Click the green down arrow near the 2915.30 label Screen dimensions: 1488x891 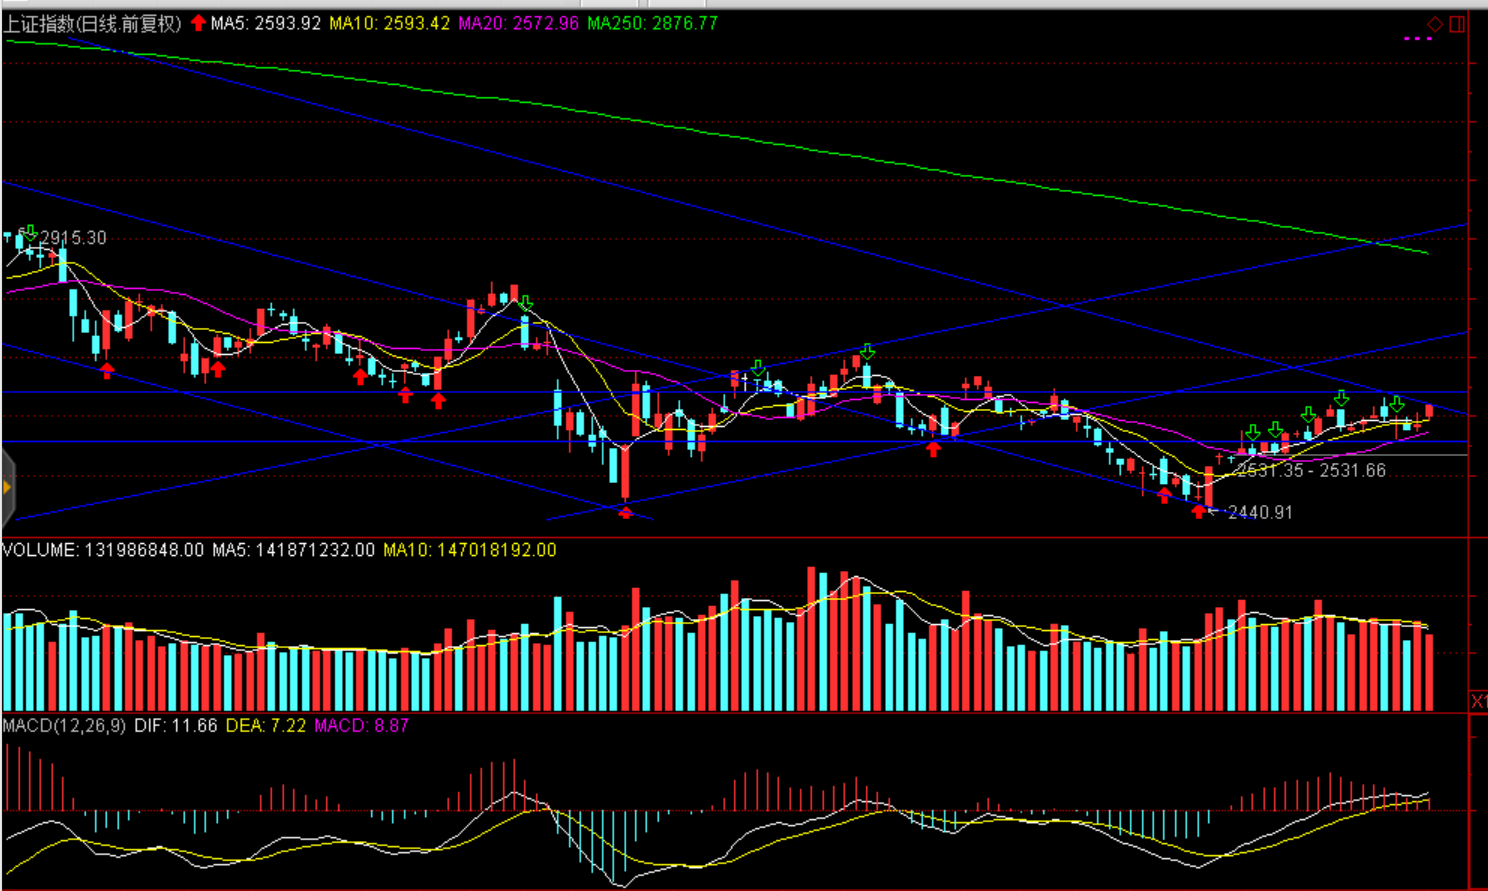(x=30, y=232)
